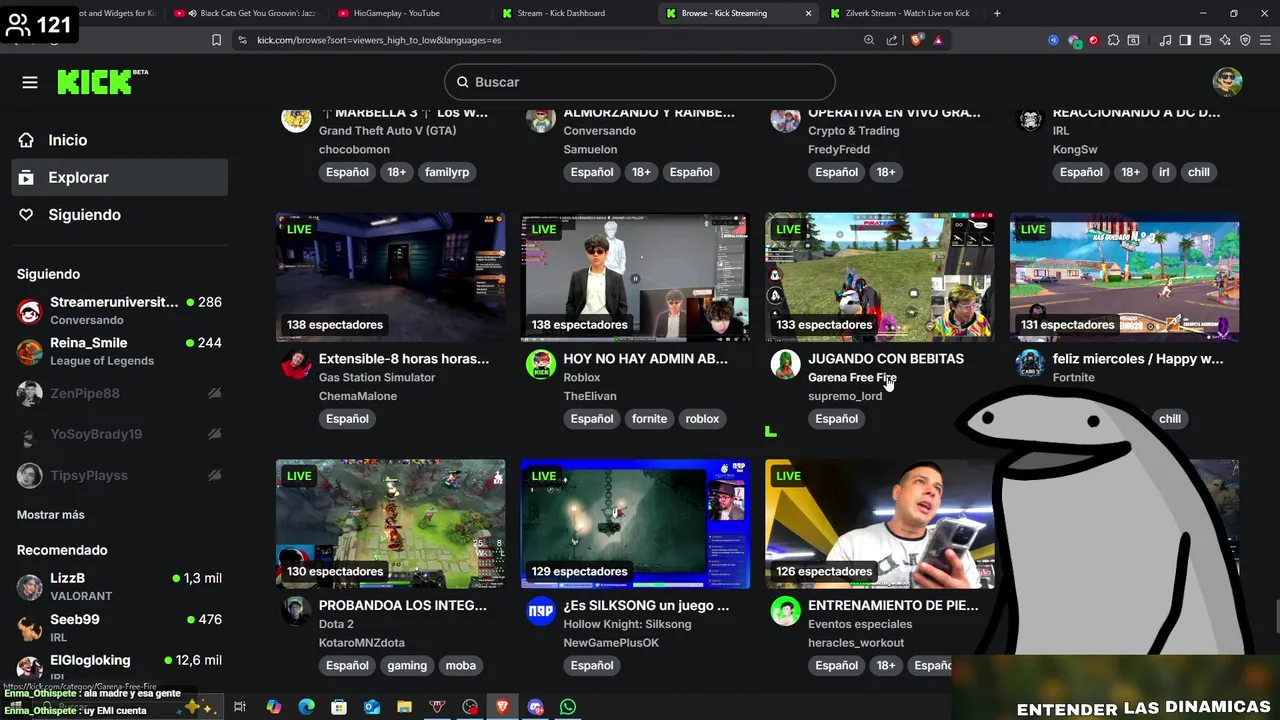The height and width of the screenshot is (720, 1280).
Task: Click the Español tag under ChemaMalone
Action: pyautogui.click(x=347, y=419)
